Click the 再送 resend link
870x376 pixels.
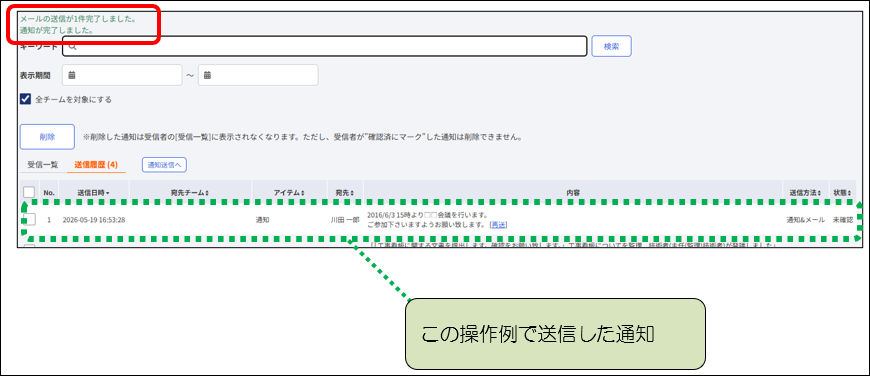[x=499, y=225]
